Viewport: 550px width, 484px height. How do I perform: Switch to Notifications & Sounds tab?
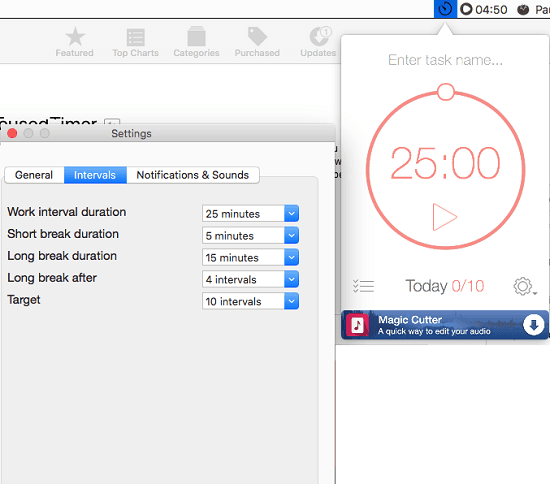point(193,175)
